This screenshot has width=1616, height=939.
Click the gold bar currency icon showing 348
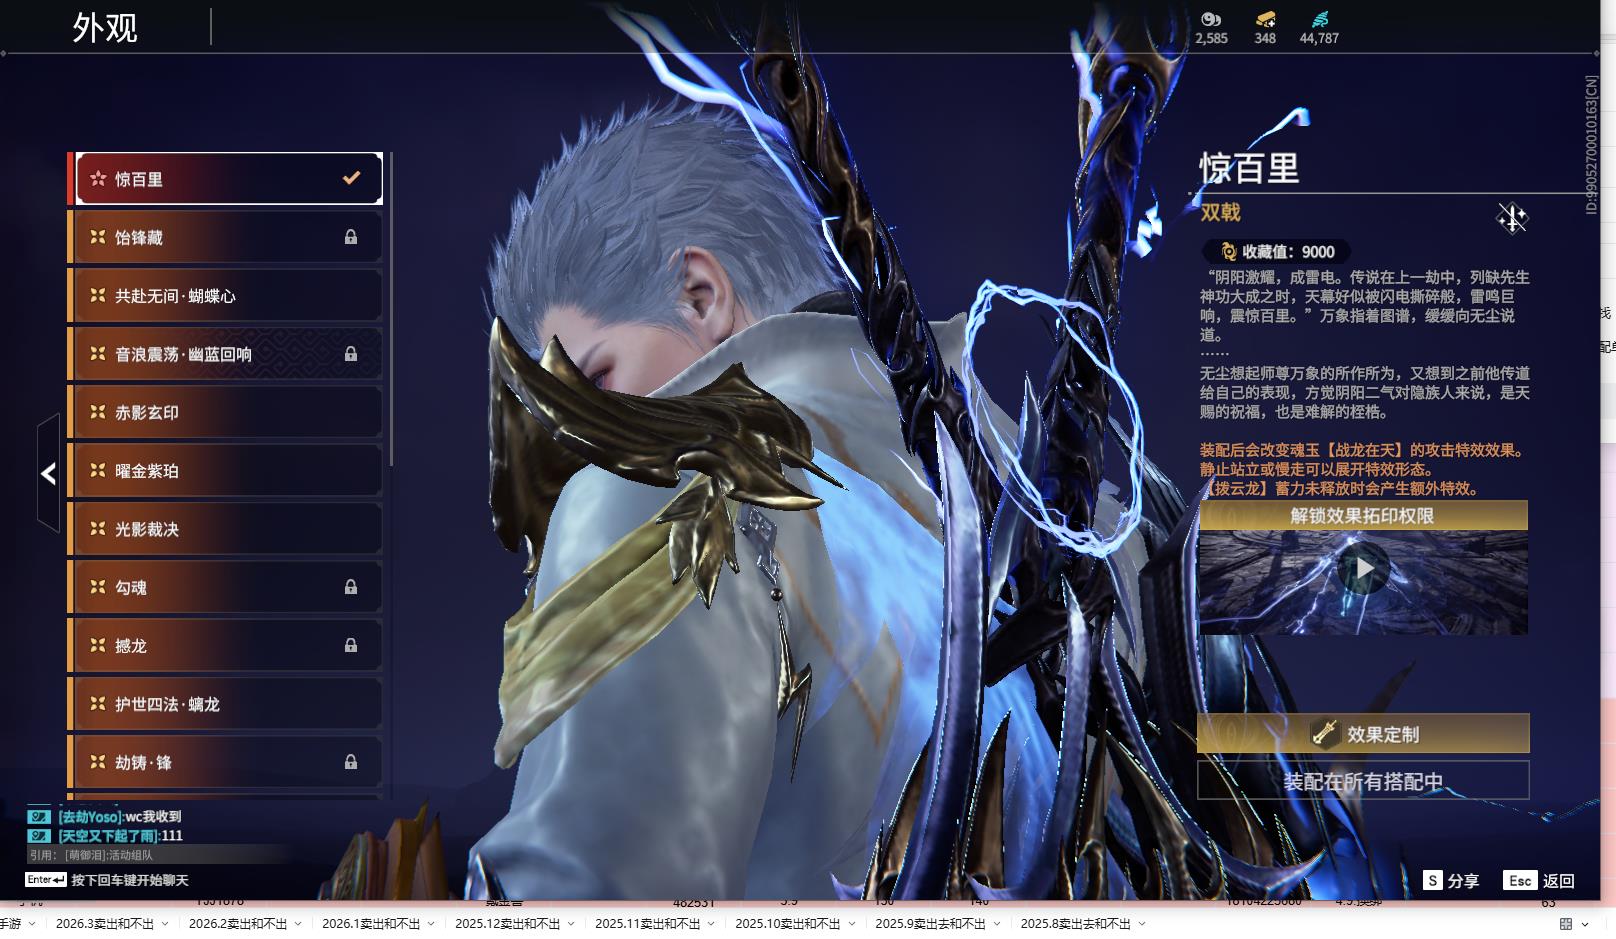(1265, 19)
